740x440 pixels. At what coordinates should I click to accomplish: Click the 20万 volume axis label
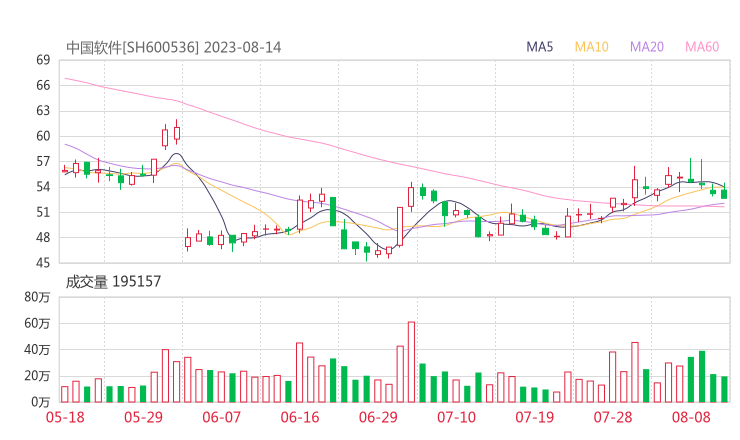pos(37,376)
